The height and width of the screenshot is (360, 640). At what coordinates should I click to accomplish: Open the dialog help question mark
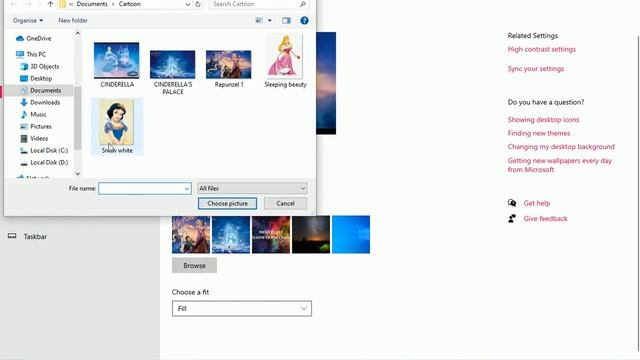tap(304, 20)
